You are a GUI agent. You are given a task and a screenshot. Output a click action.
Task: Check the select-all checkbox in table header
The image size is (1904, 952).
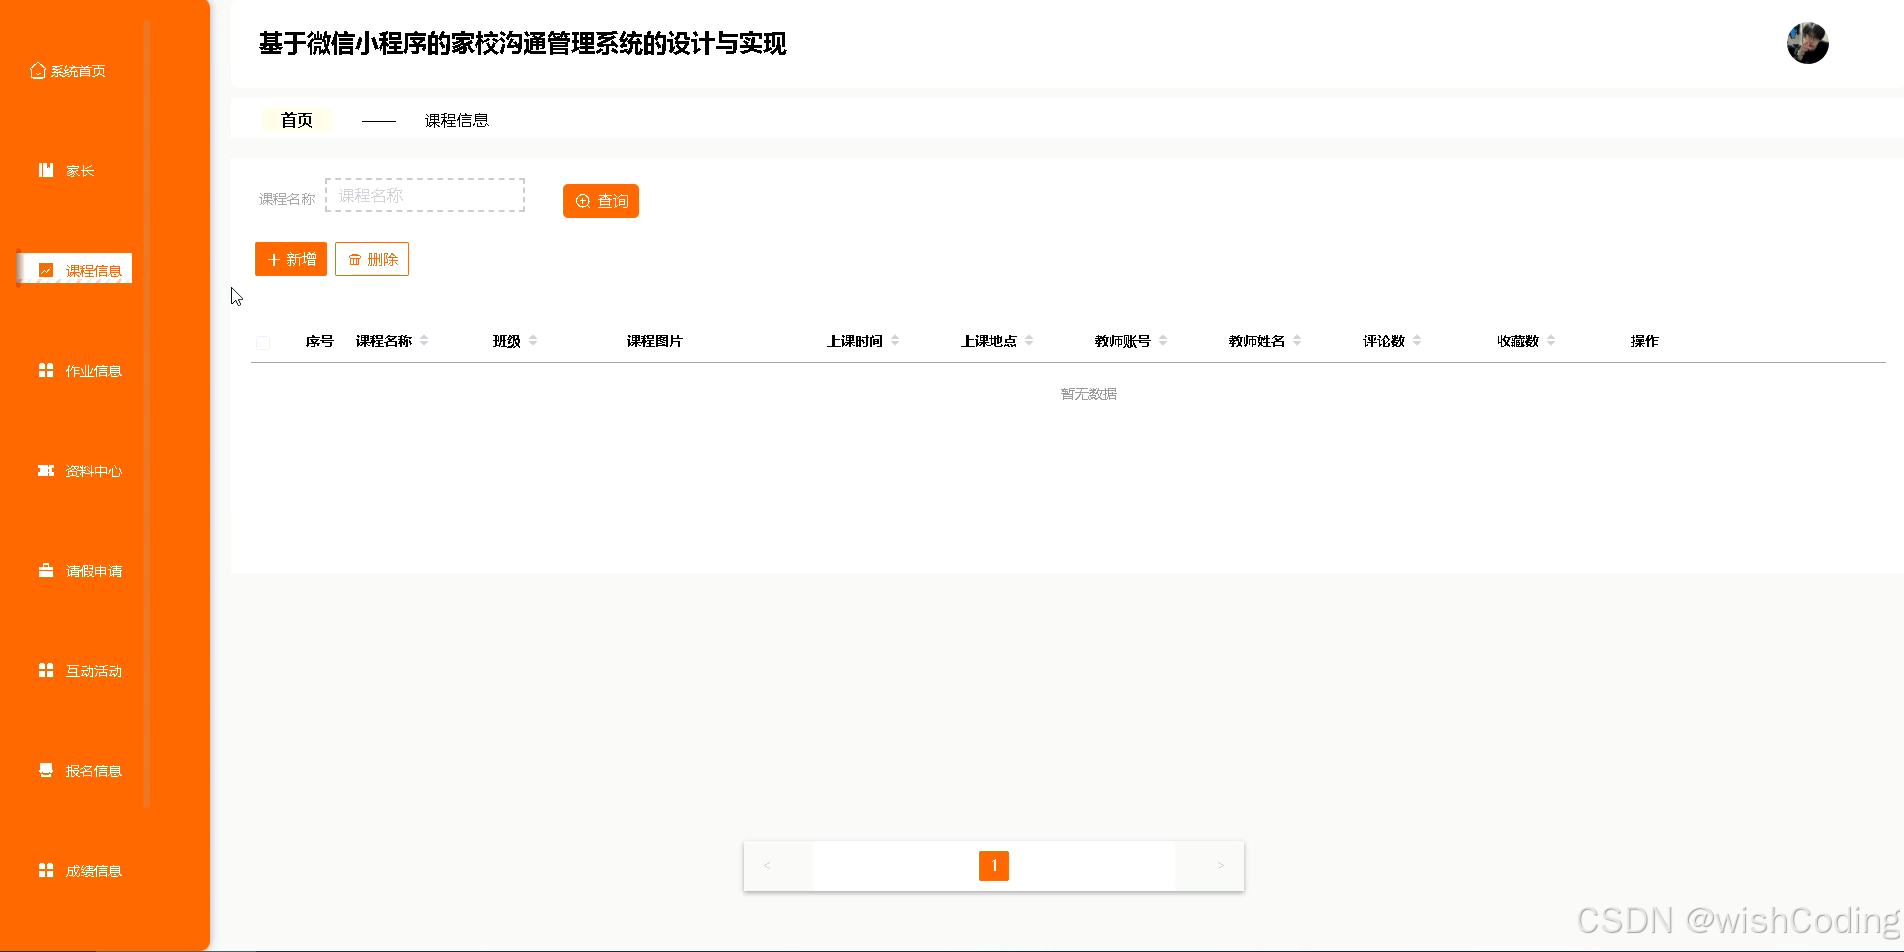263,342
